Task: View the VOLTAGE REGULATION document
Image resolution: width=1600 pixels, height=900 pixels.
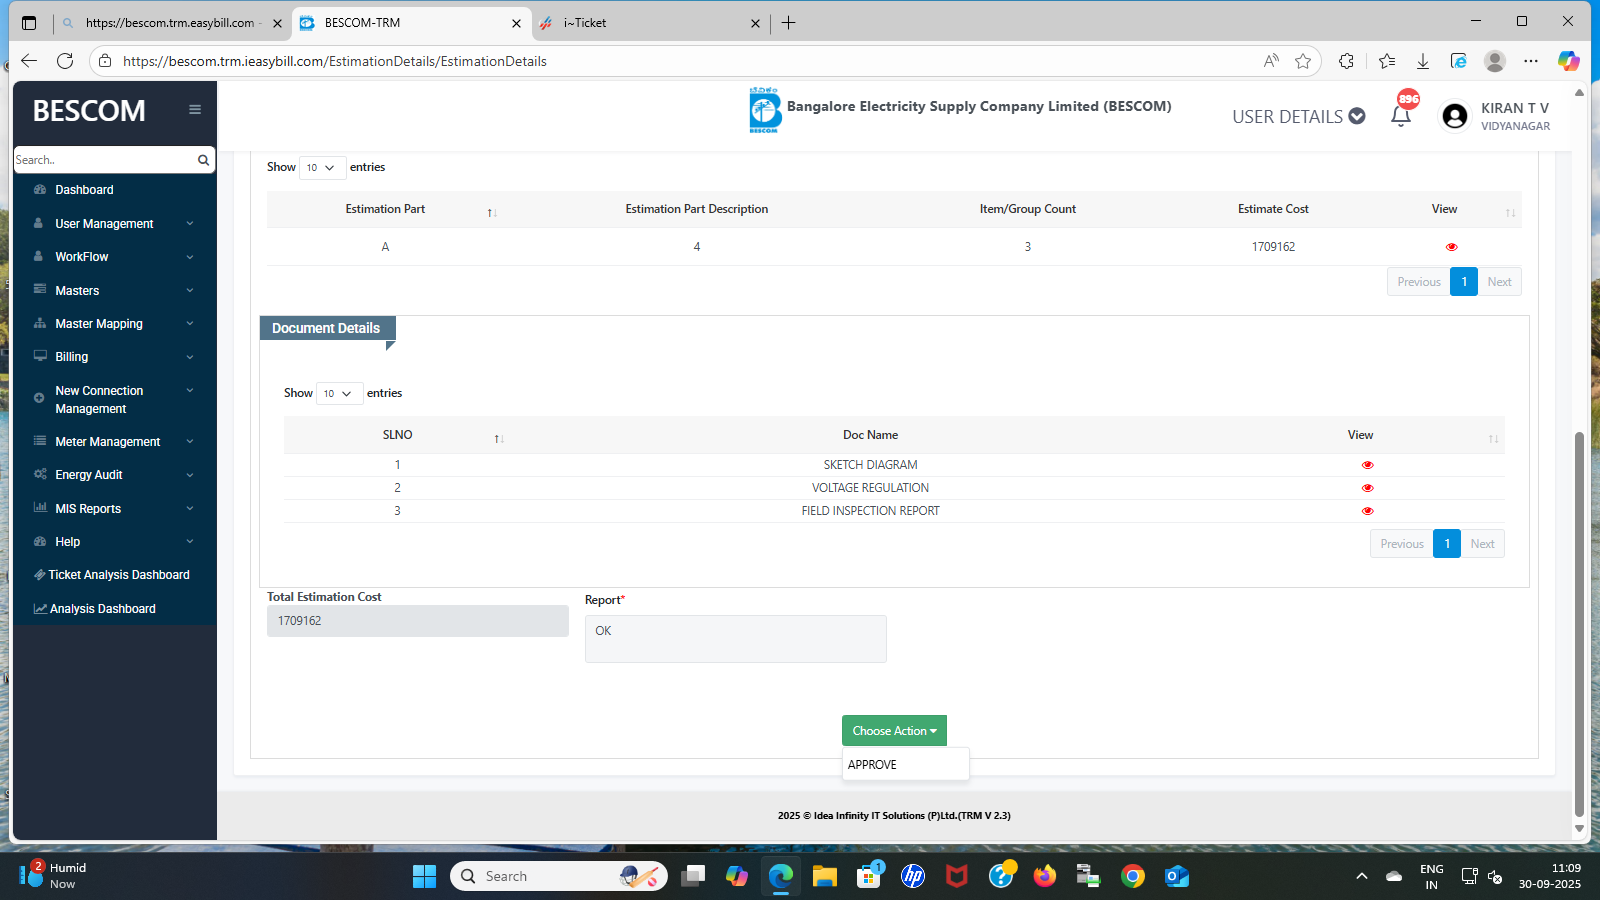Action: tap(1367, 488)
